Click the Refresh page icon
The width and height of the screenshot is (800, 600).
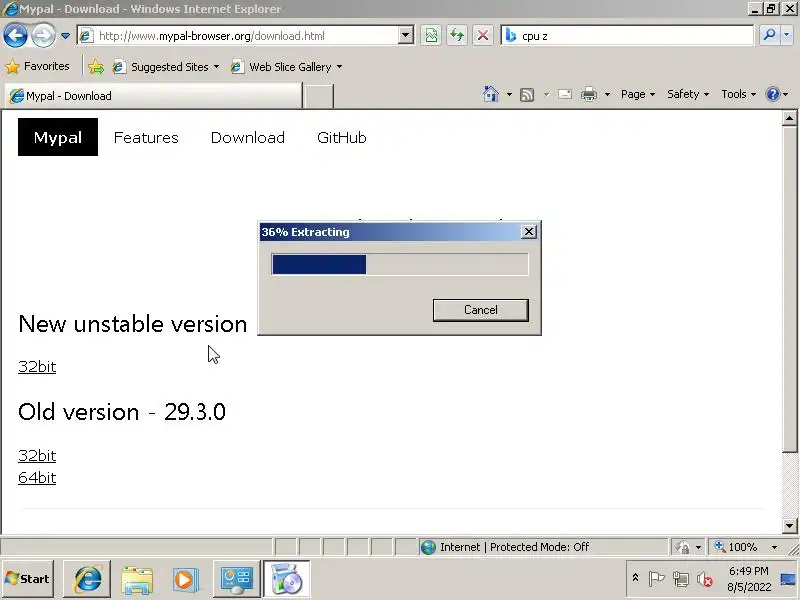457,36
